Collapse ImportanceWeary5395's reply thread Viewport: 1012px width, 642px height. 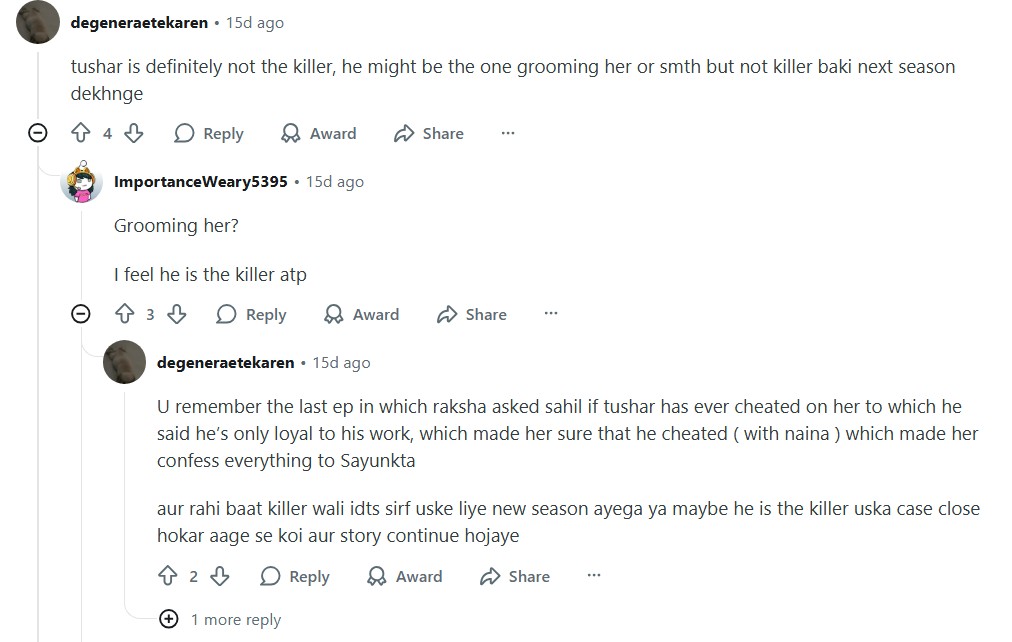click(81, 314)
